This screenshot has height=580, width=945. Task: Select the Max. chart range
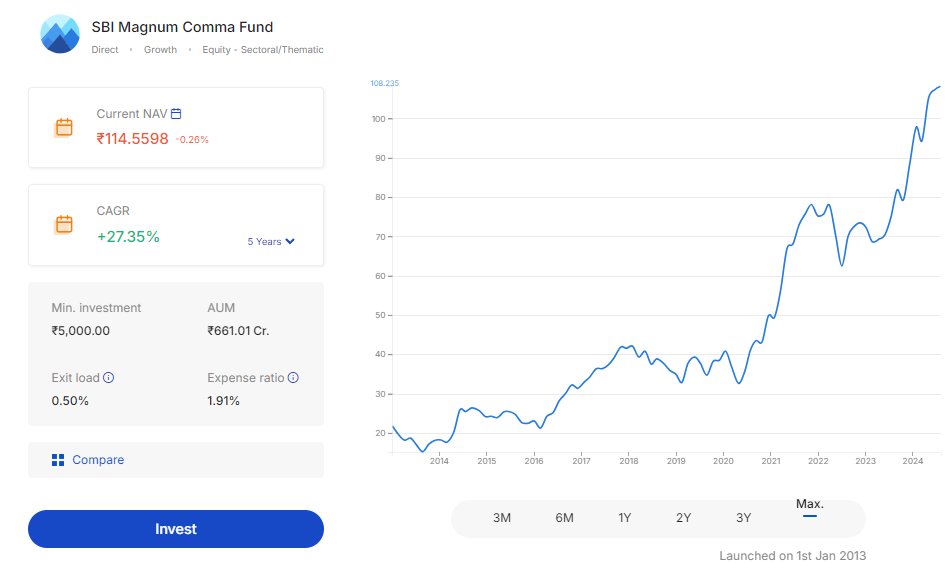pyautogui.click(x=809, y=504)
